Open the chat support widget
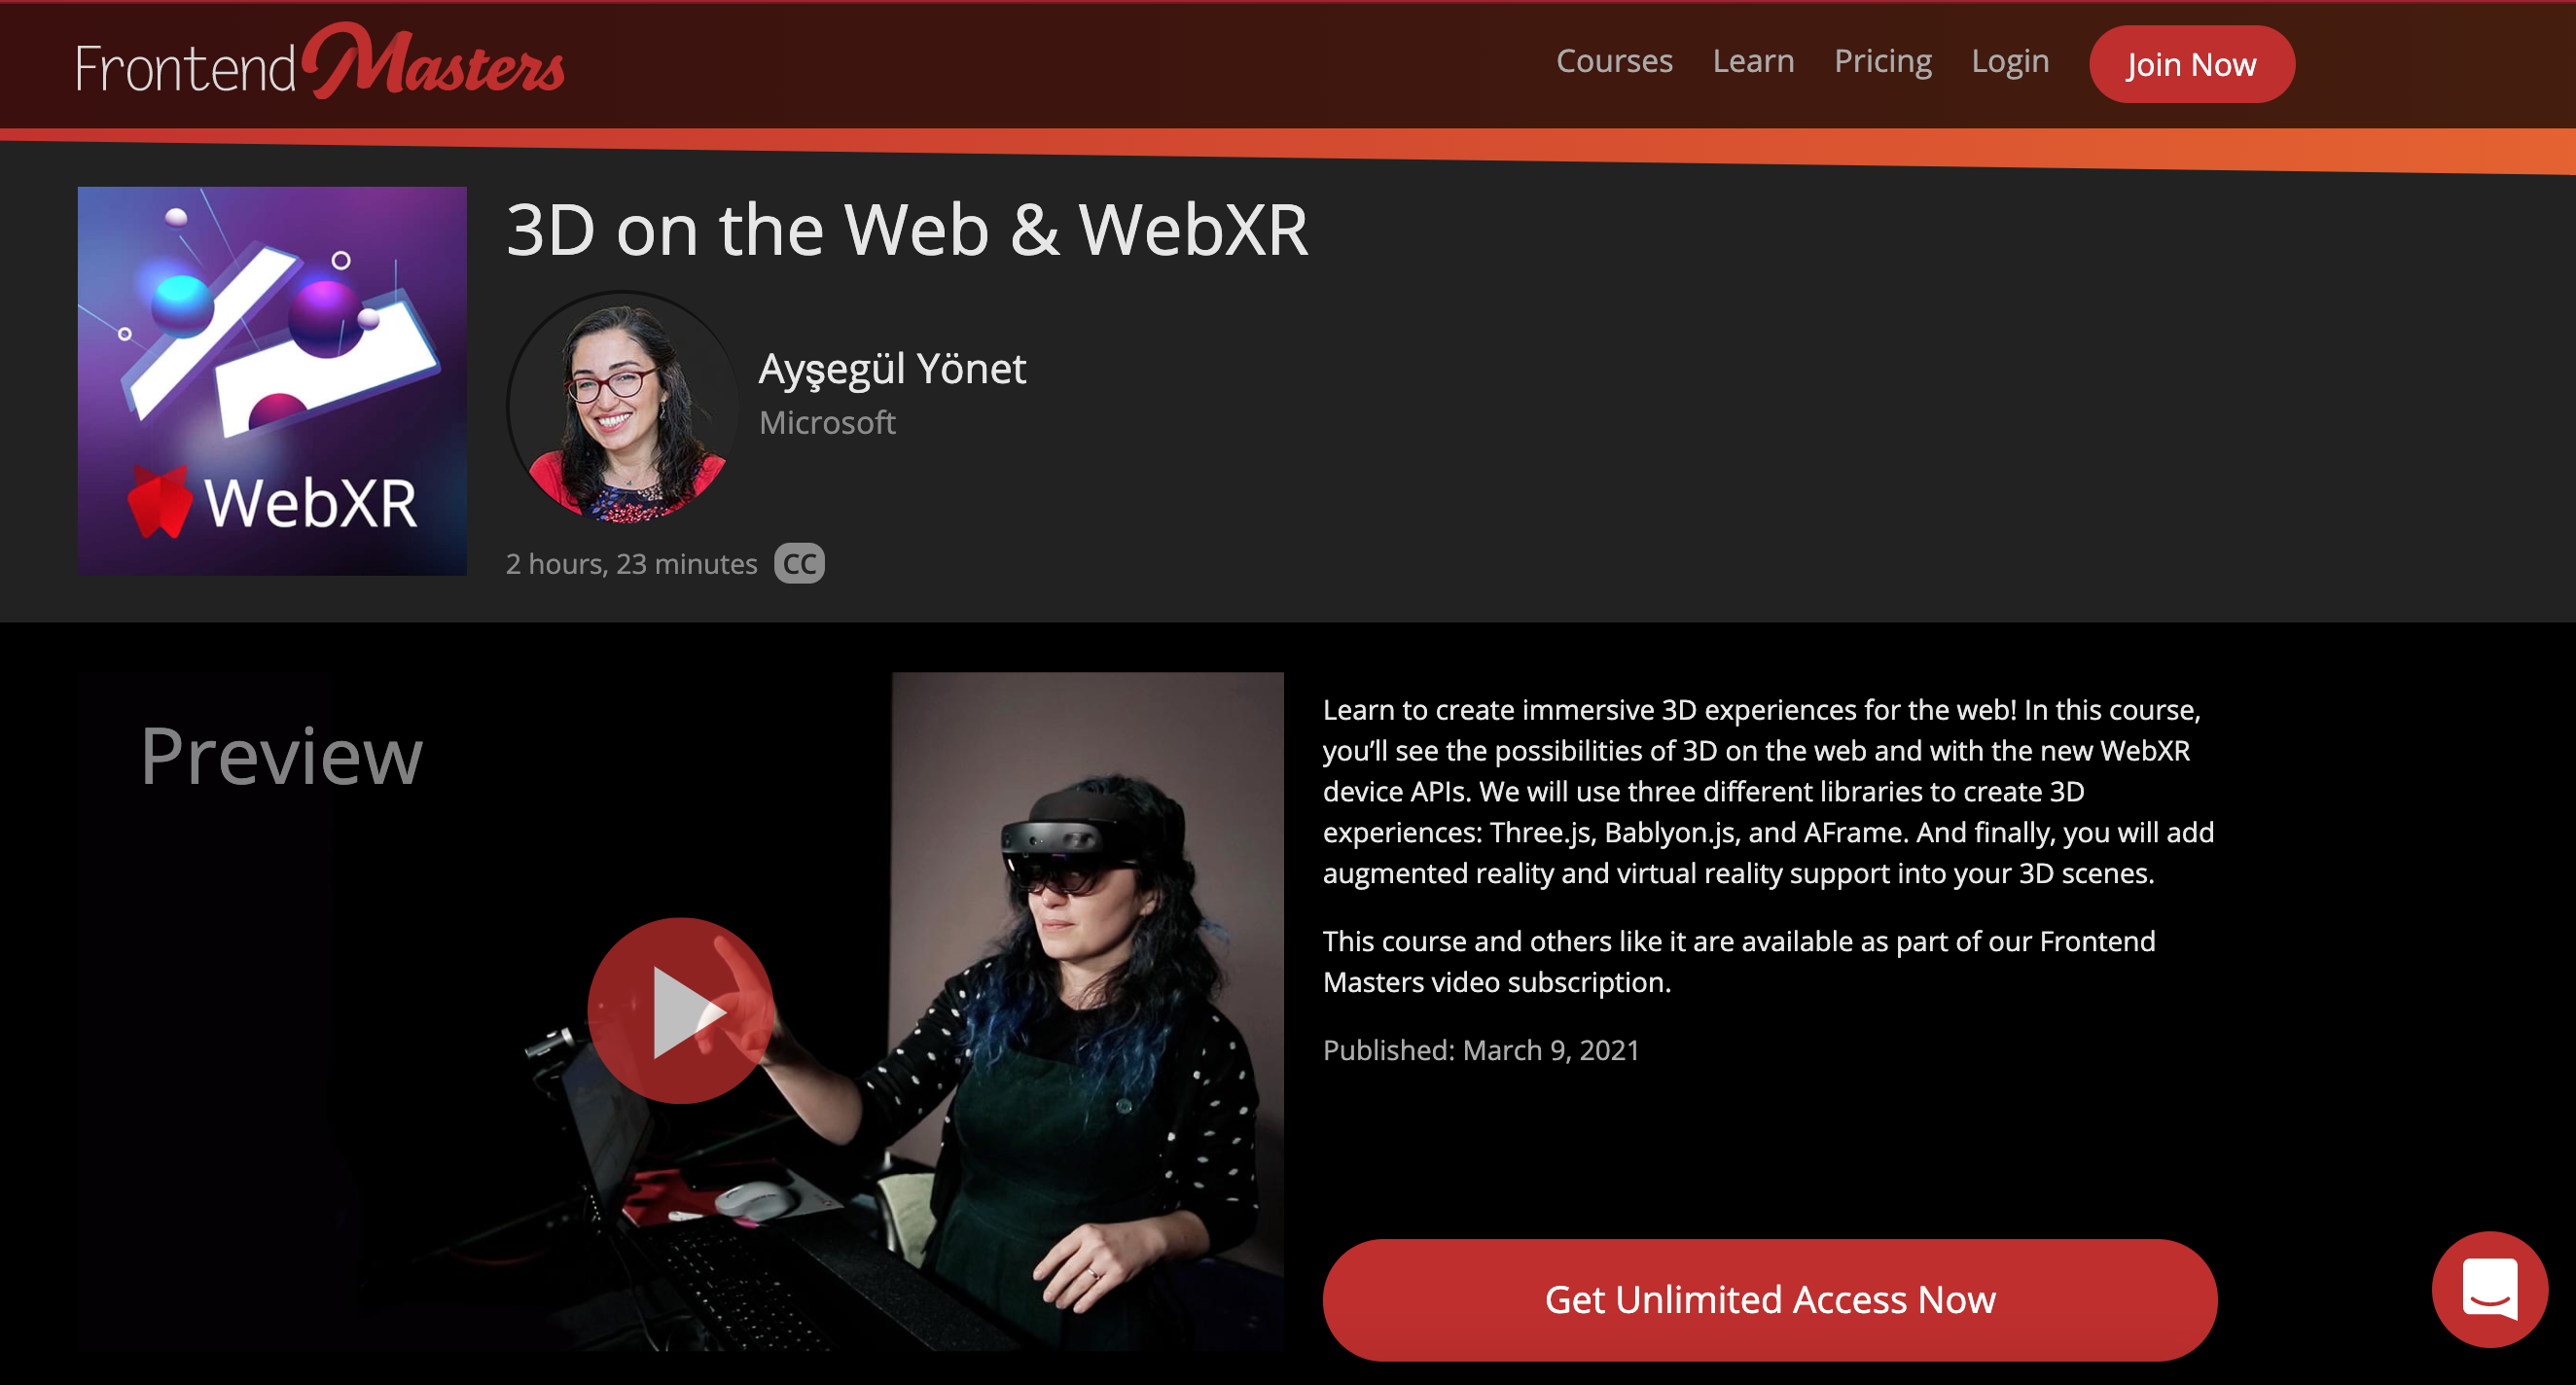Image resolution: width=2576 pixels, height=1385 pixels. coord(2490,1289)
